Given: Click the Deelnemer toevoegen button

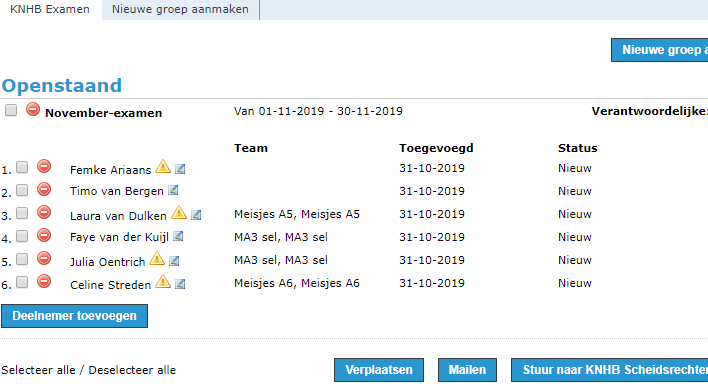Looking at the screenshot, I should (x=75, y=316).
